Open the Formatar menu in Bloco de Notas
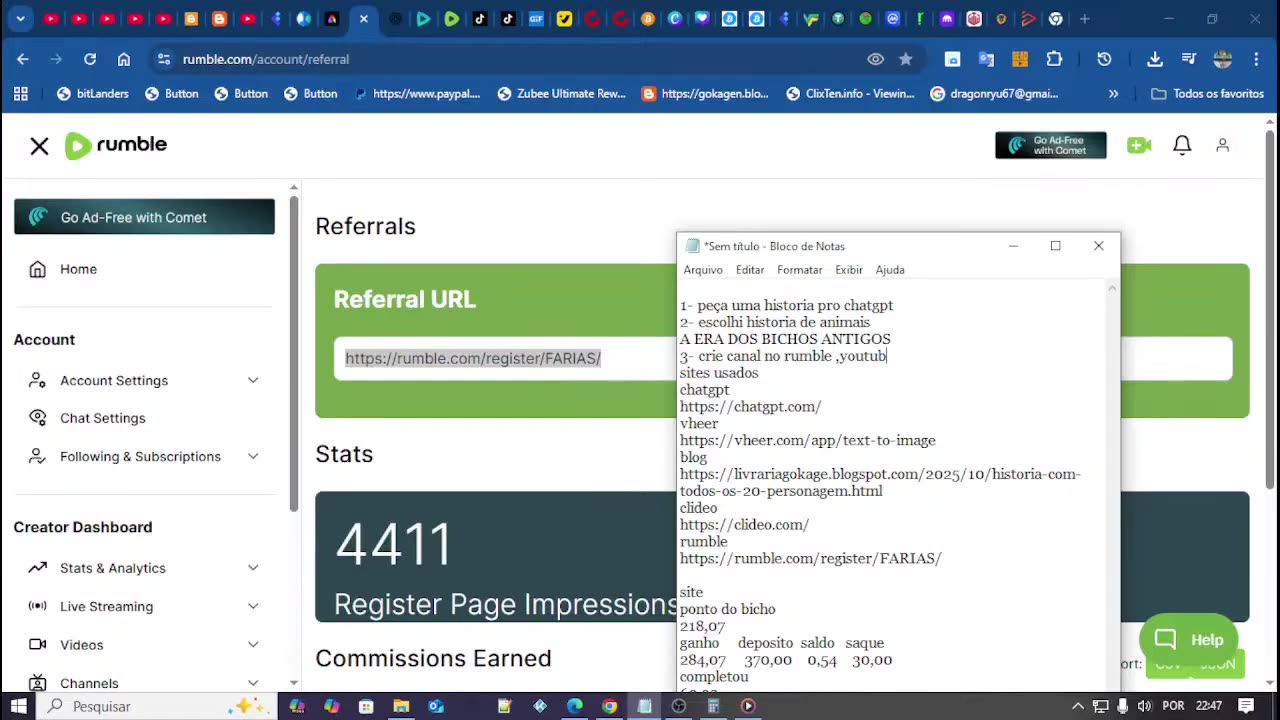 (x=800, y=270)
